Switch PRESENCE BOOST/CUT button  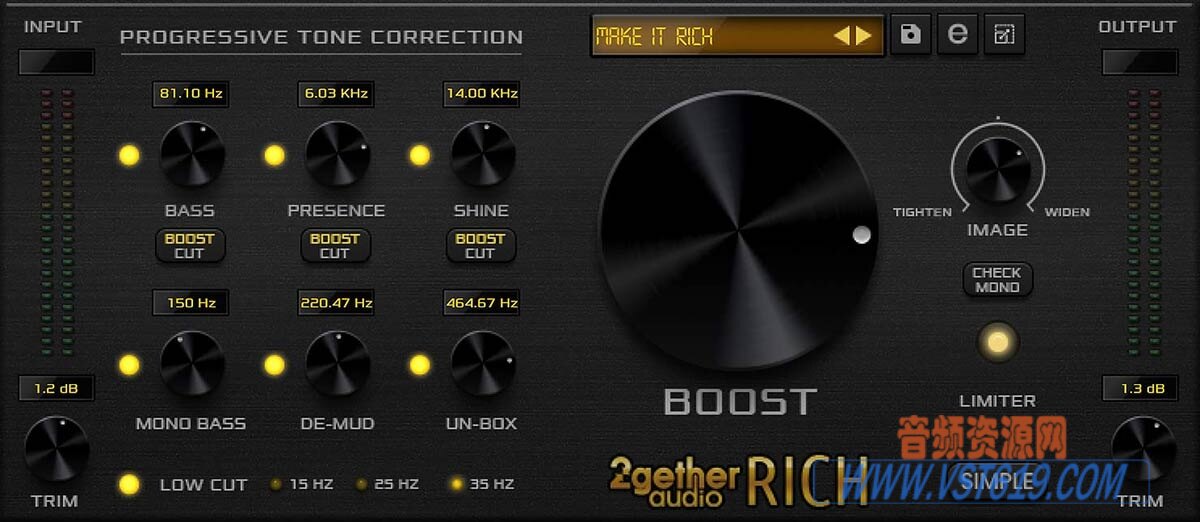[x=335, y=246]
